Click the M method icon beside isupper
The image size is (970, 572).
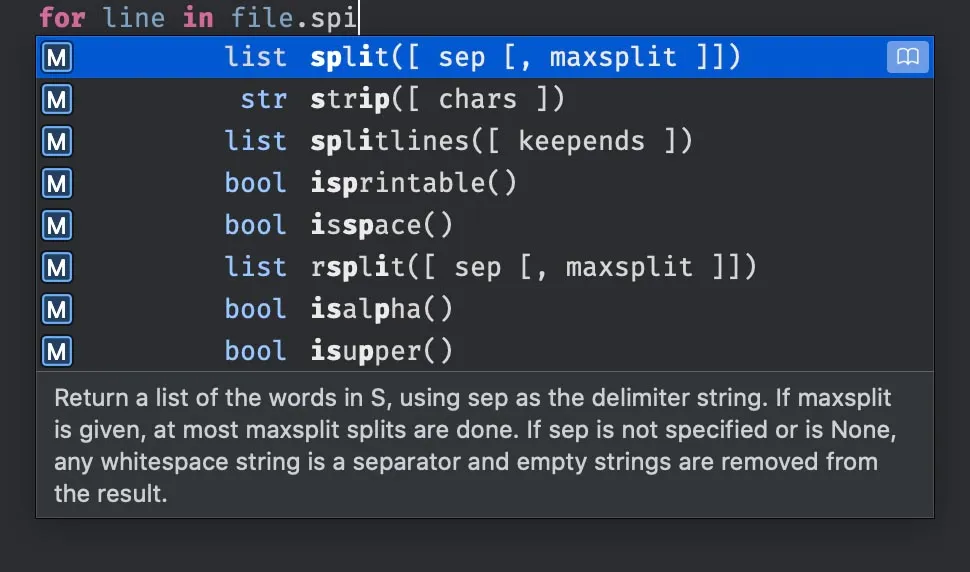click(57, 352)
